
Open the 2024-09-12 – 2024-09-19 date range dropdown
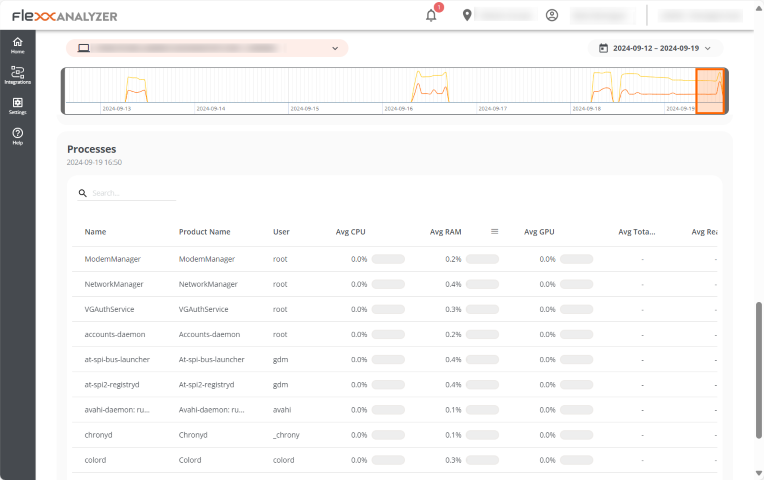655,48
